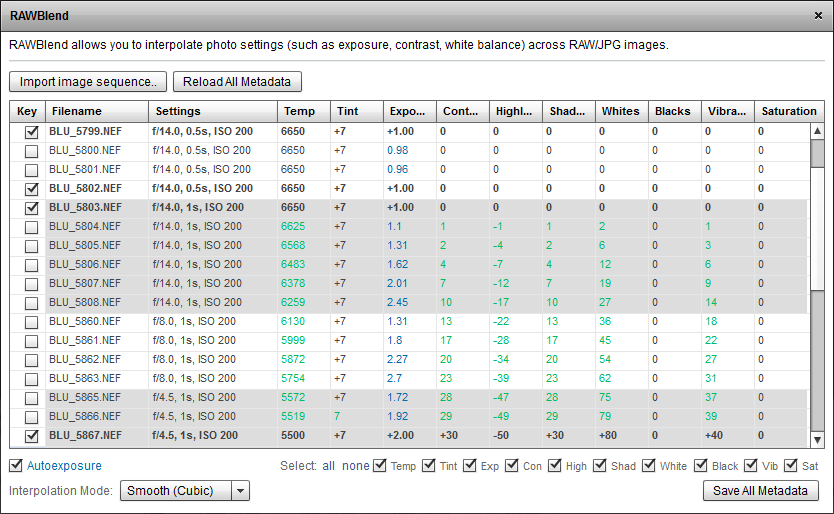Uncheck key checkbox for BLU_5867.NEF
This screenshot has width=834, height=514.
tap(31, 436)
